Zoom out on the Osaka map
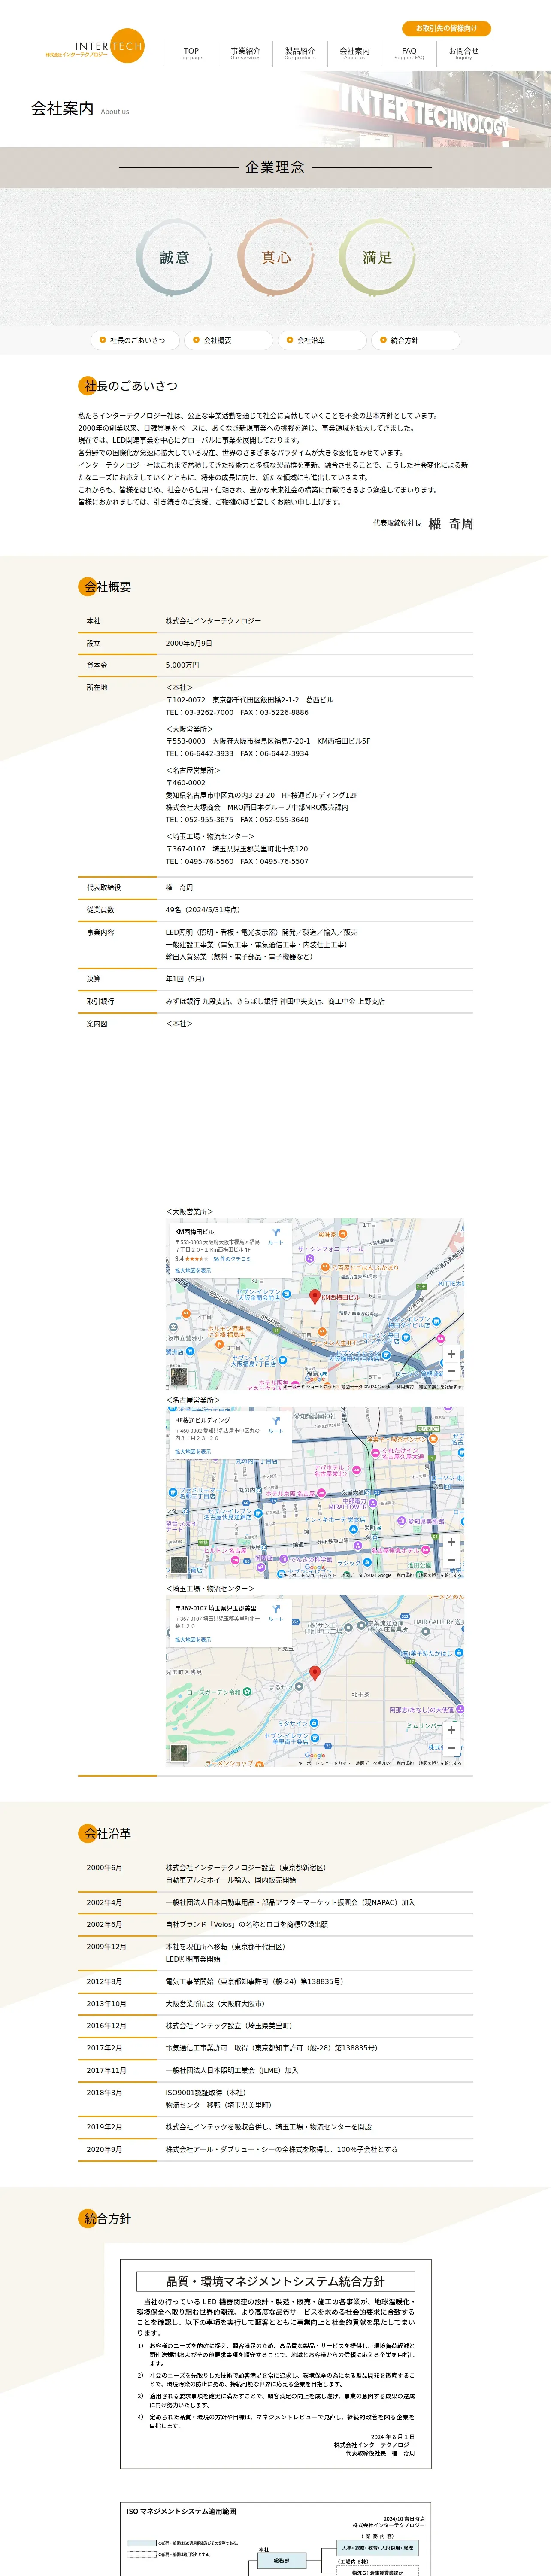 point(451,1371)
